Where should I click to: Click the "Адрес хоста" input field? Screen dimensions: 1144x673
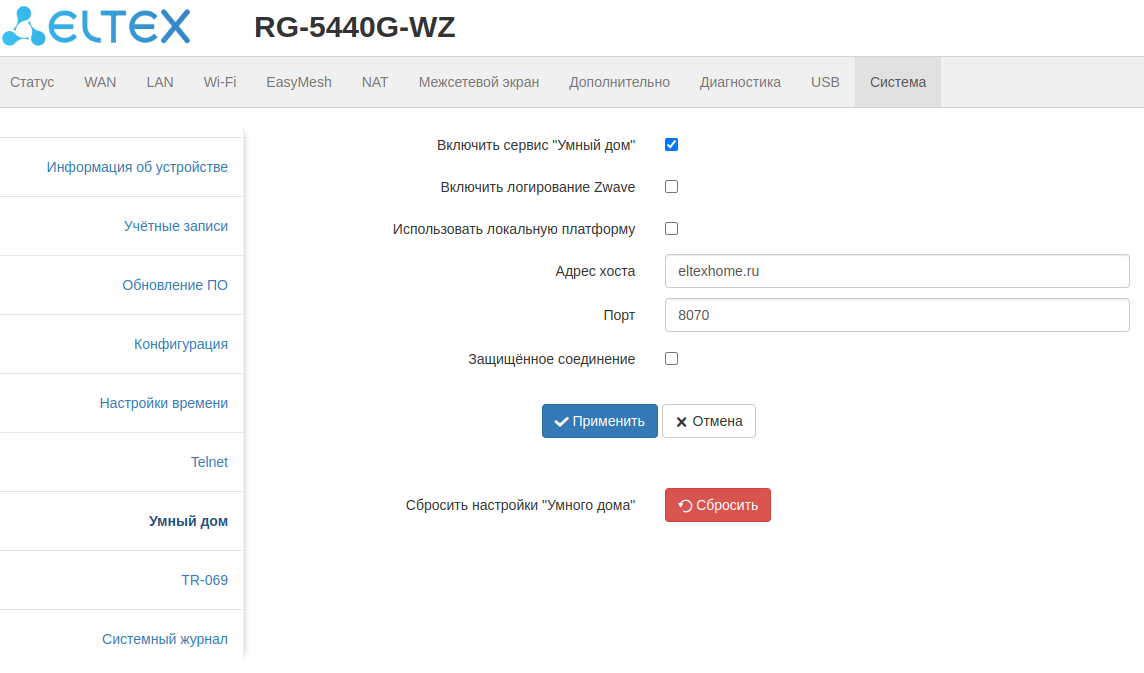click(x=896, y=271)
